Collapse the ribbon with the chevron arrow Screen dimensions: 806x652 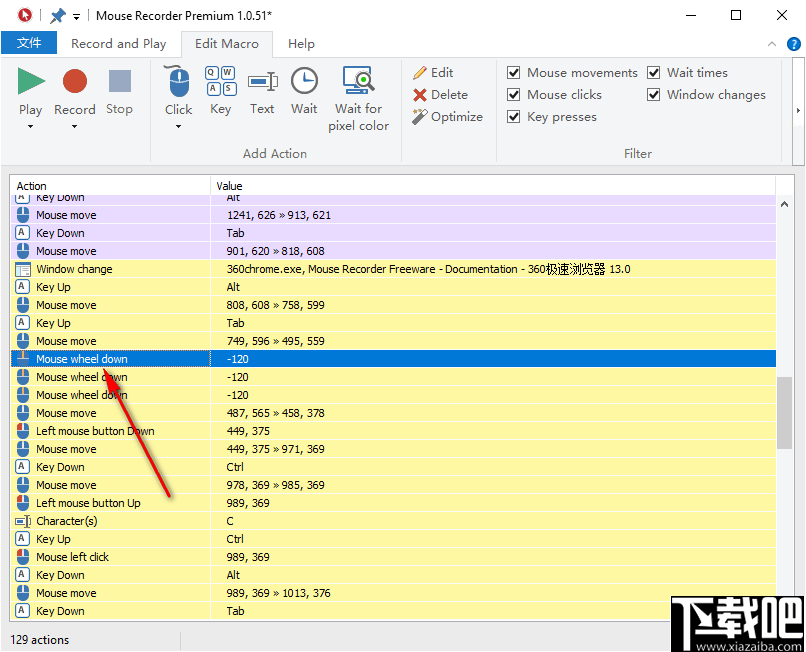(x=772, y=44)
